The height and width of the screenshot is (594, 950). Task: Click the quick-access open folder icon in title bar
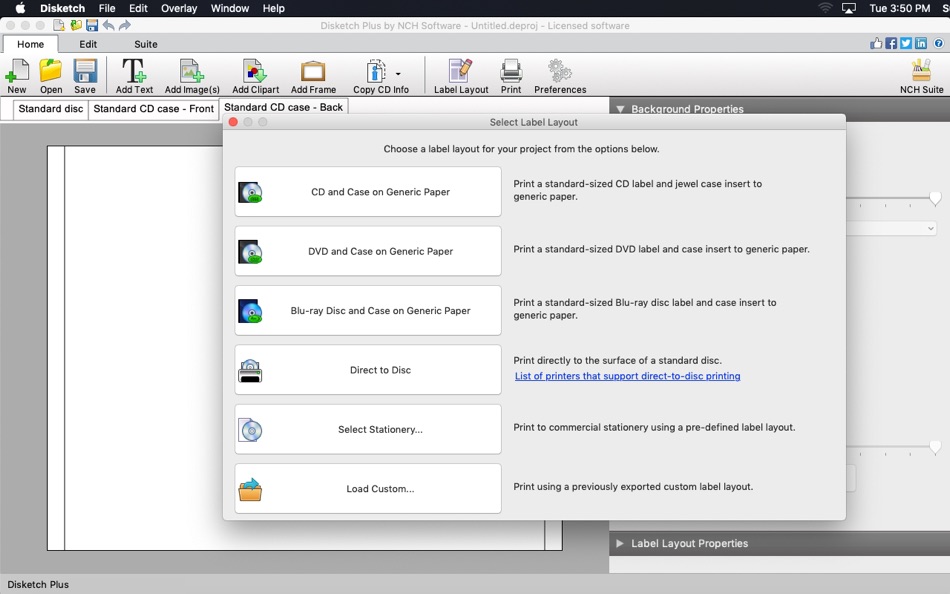[76, 25]
